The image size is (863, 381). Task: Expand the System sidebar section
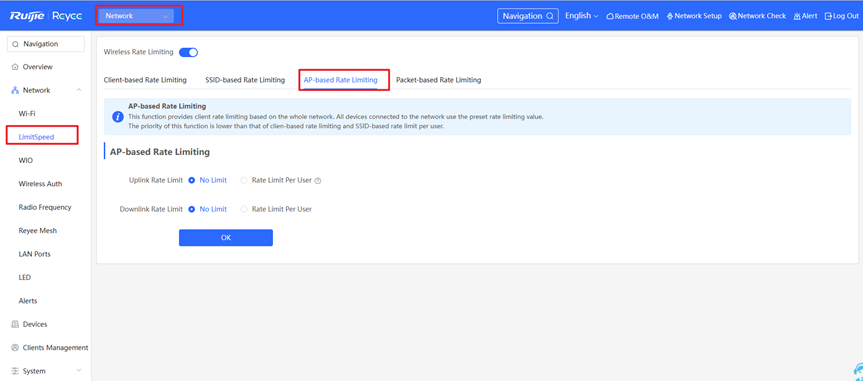(79, 371)
